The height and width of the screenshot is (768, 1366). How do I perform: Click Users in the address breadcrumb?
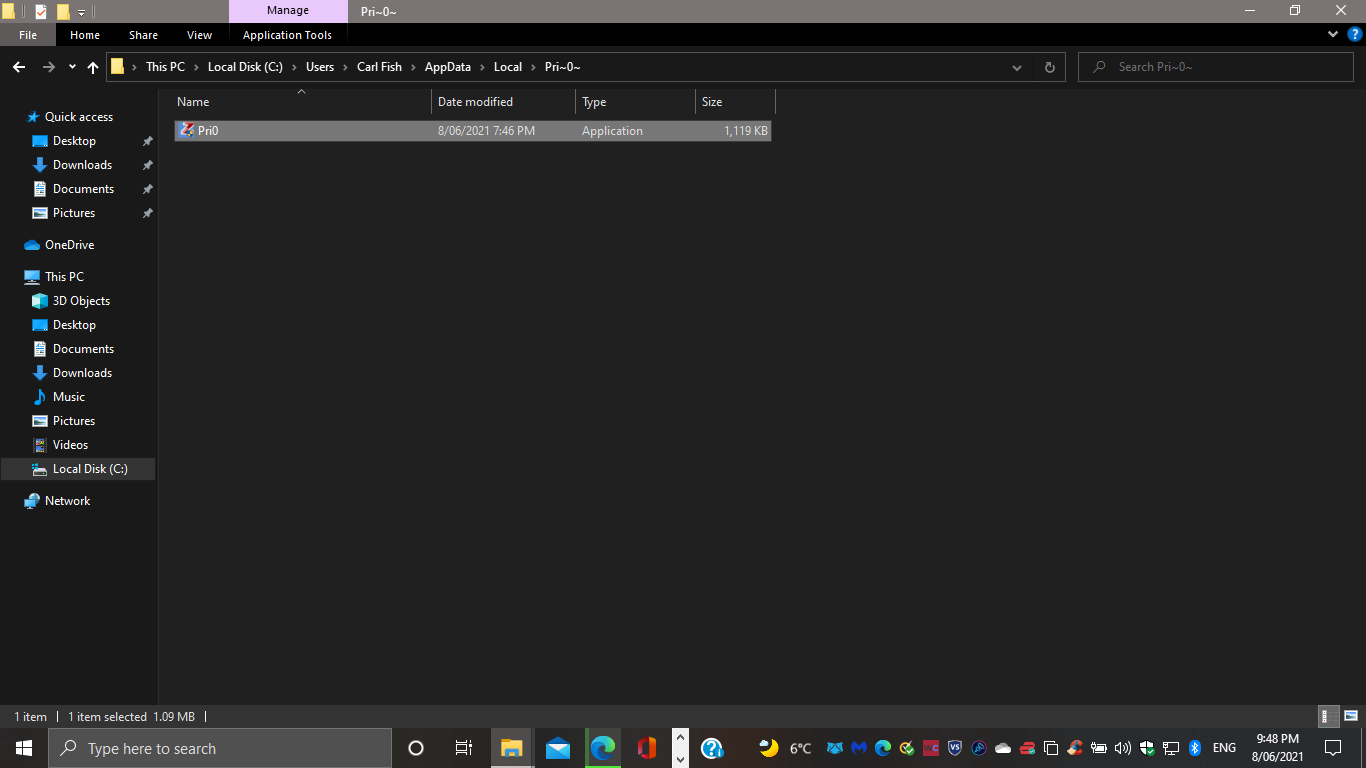pyautogui.click(x=320, y=67)
